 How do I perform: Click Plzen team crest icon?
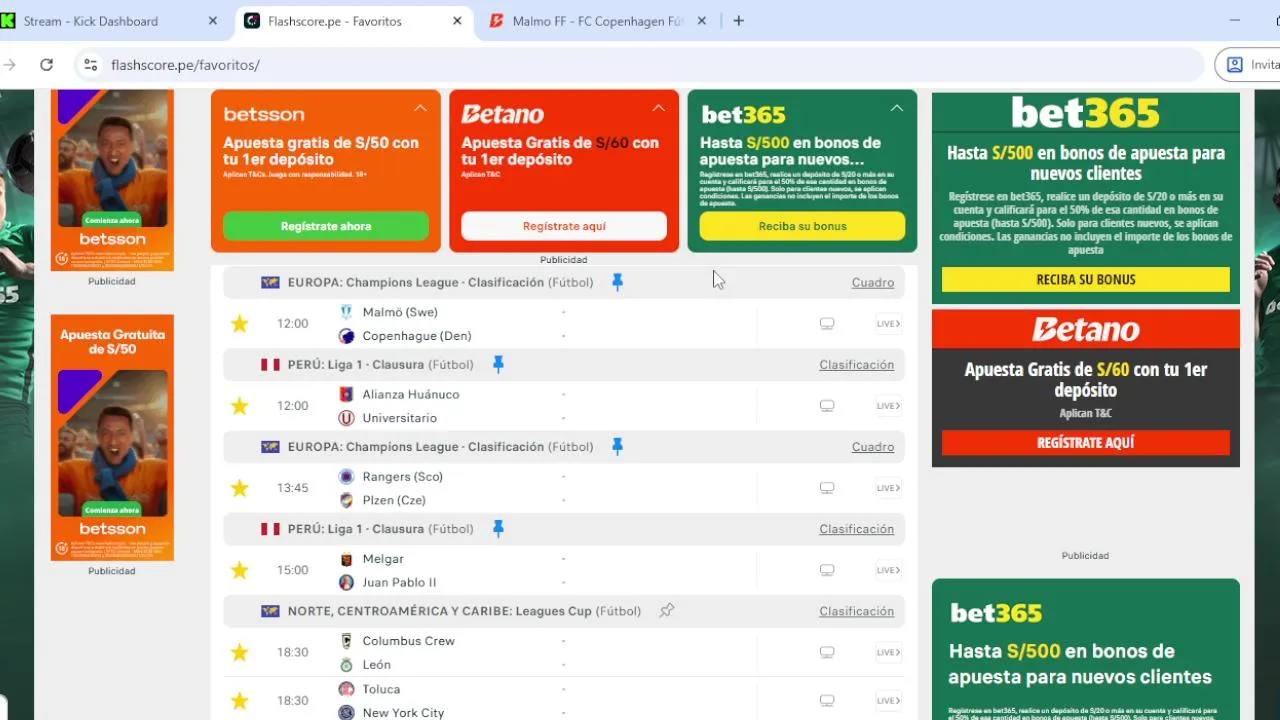point(346,500)
